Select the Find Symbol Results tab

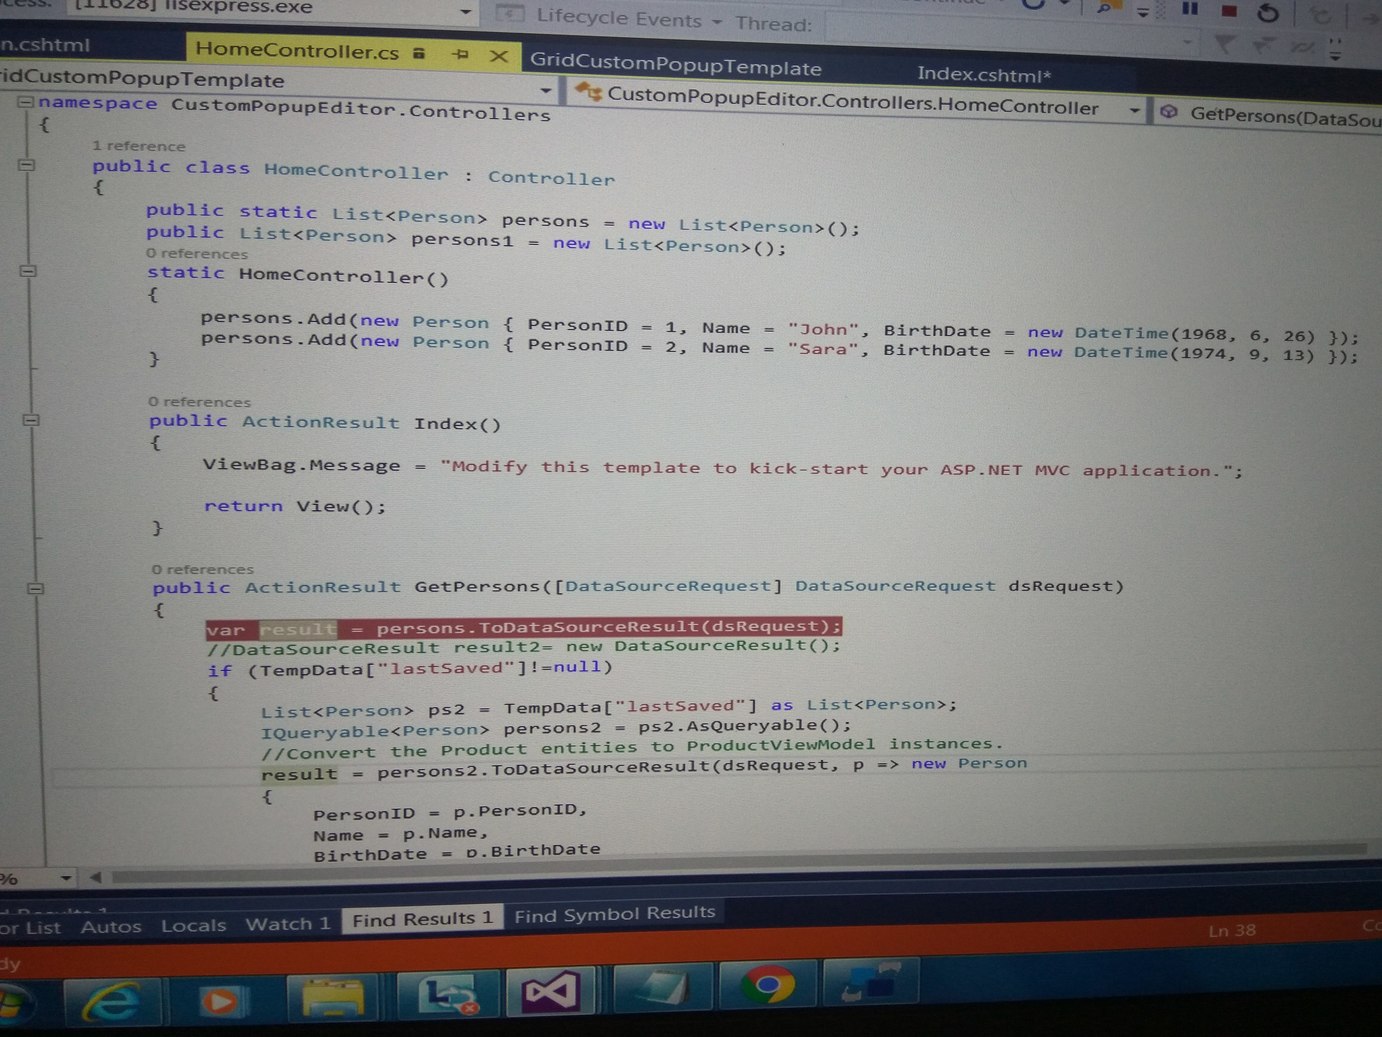(x=615, y=914)
